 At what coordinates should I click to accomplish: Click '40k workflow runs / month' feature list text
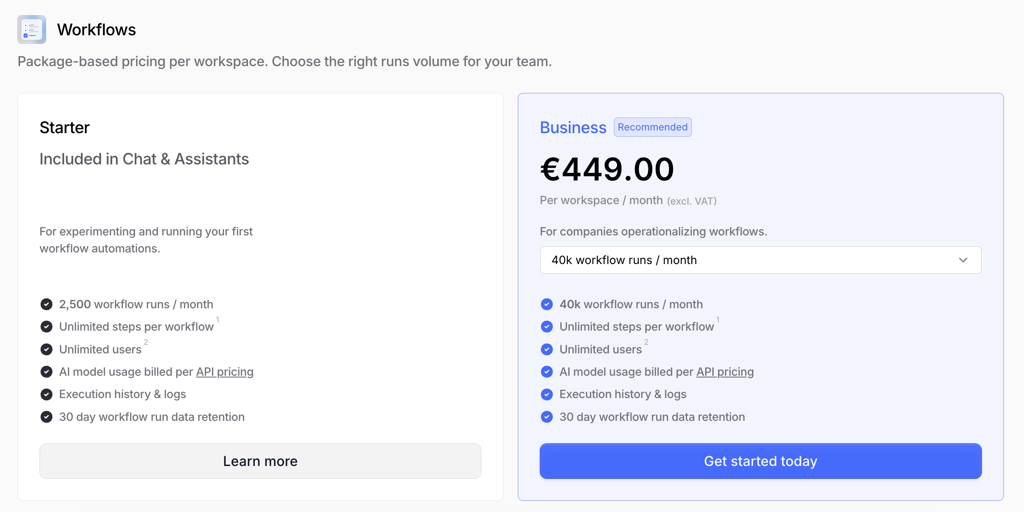point(632,304)
